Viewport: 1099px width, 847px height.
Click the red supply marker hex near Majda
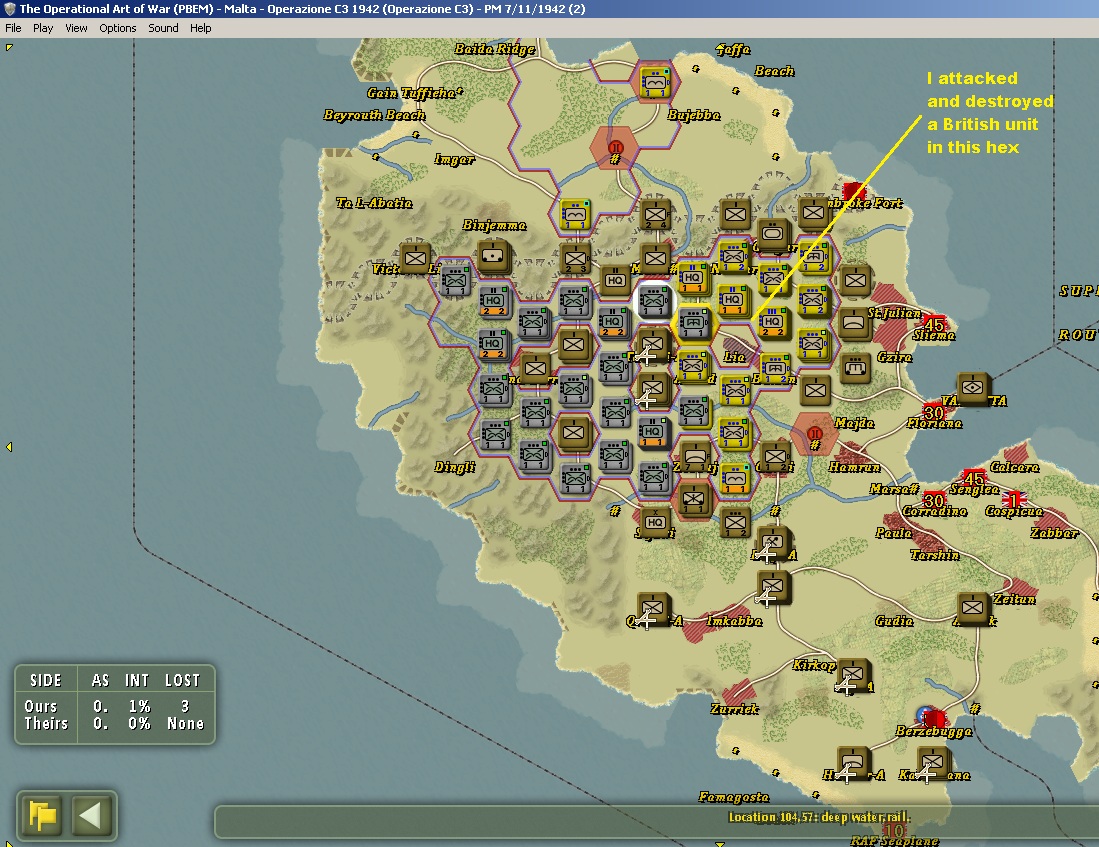pyautogui.click(x=814, y=435)
